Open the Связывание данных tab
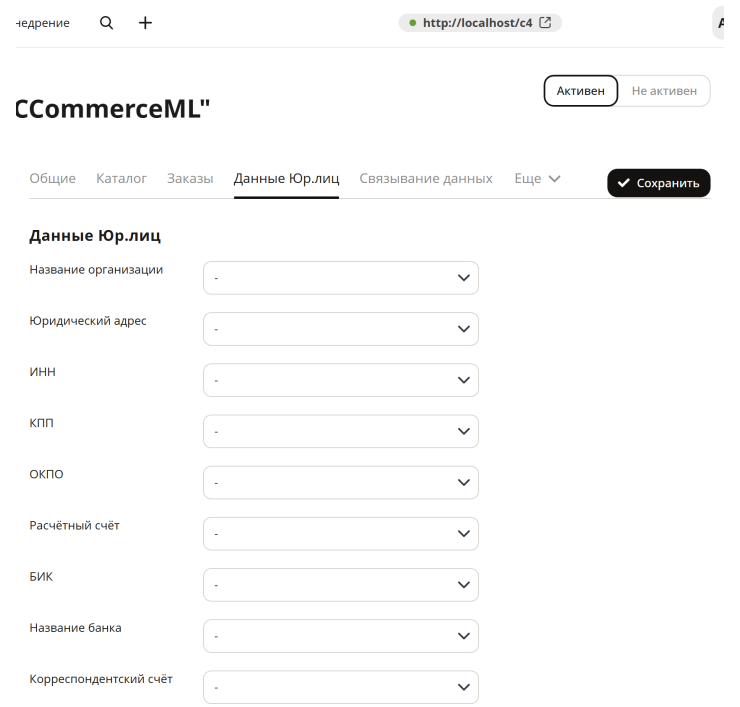The width and height of the screenshot is (740, 707). [426, 178]
